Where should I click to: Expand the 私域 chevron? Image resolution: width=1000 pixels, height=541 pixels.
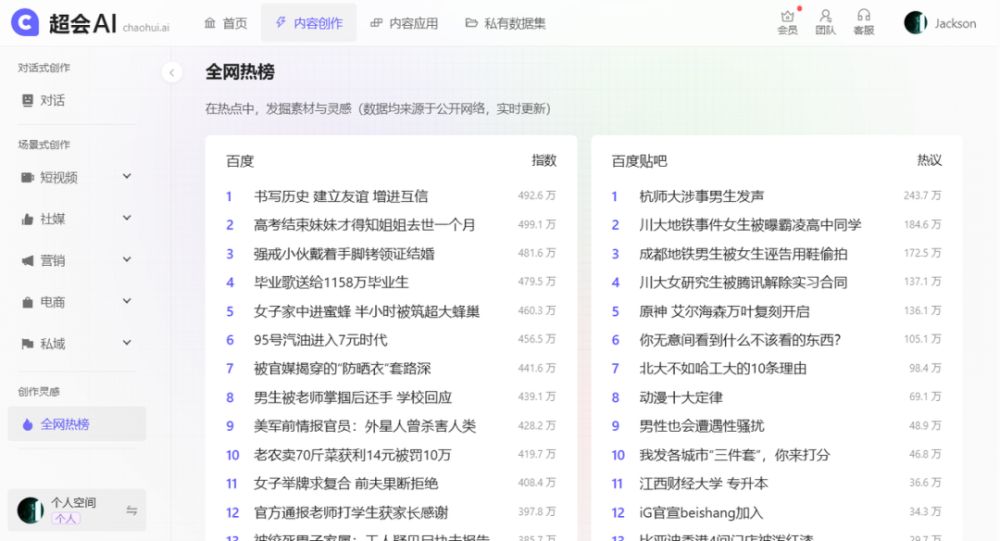click(127, 343)
